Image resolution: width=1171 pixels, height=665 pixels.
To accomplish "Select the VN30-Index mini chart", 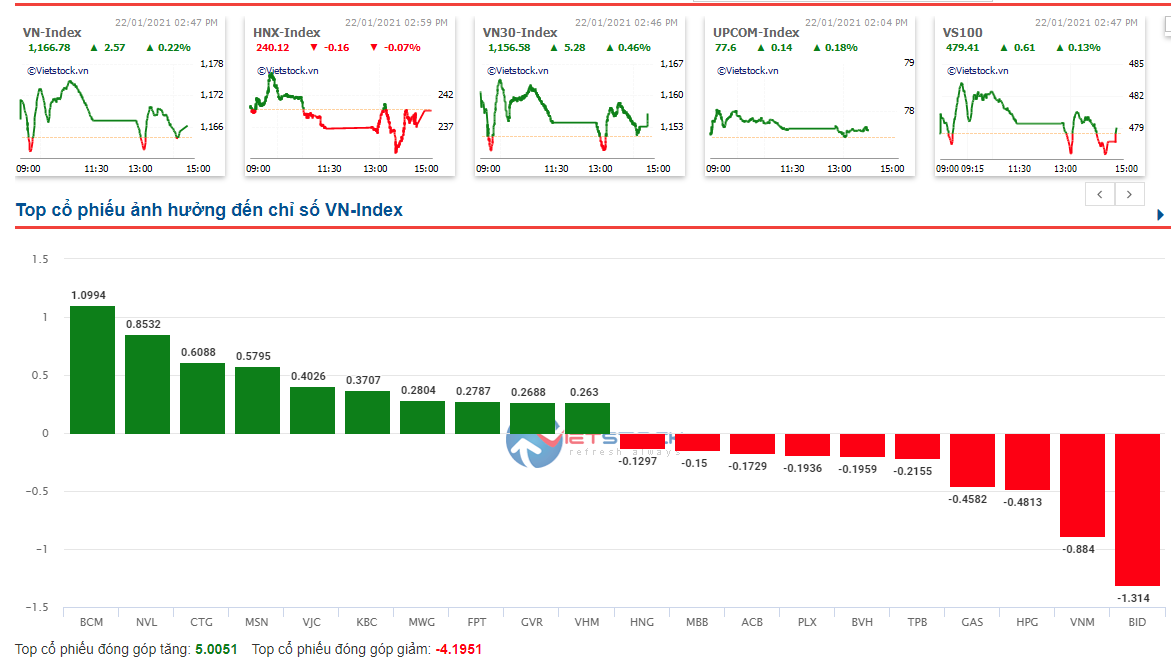I will click(565, 115).
